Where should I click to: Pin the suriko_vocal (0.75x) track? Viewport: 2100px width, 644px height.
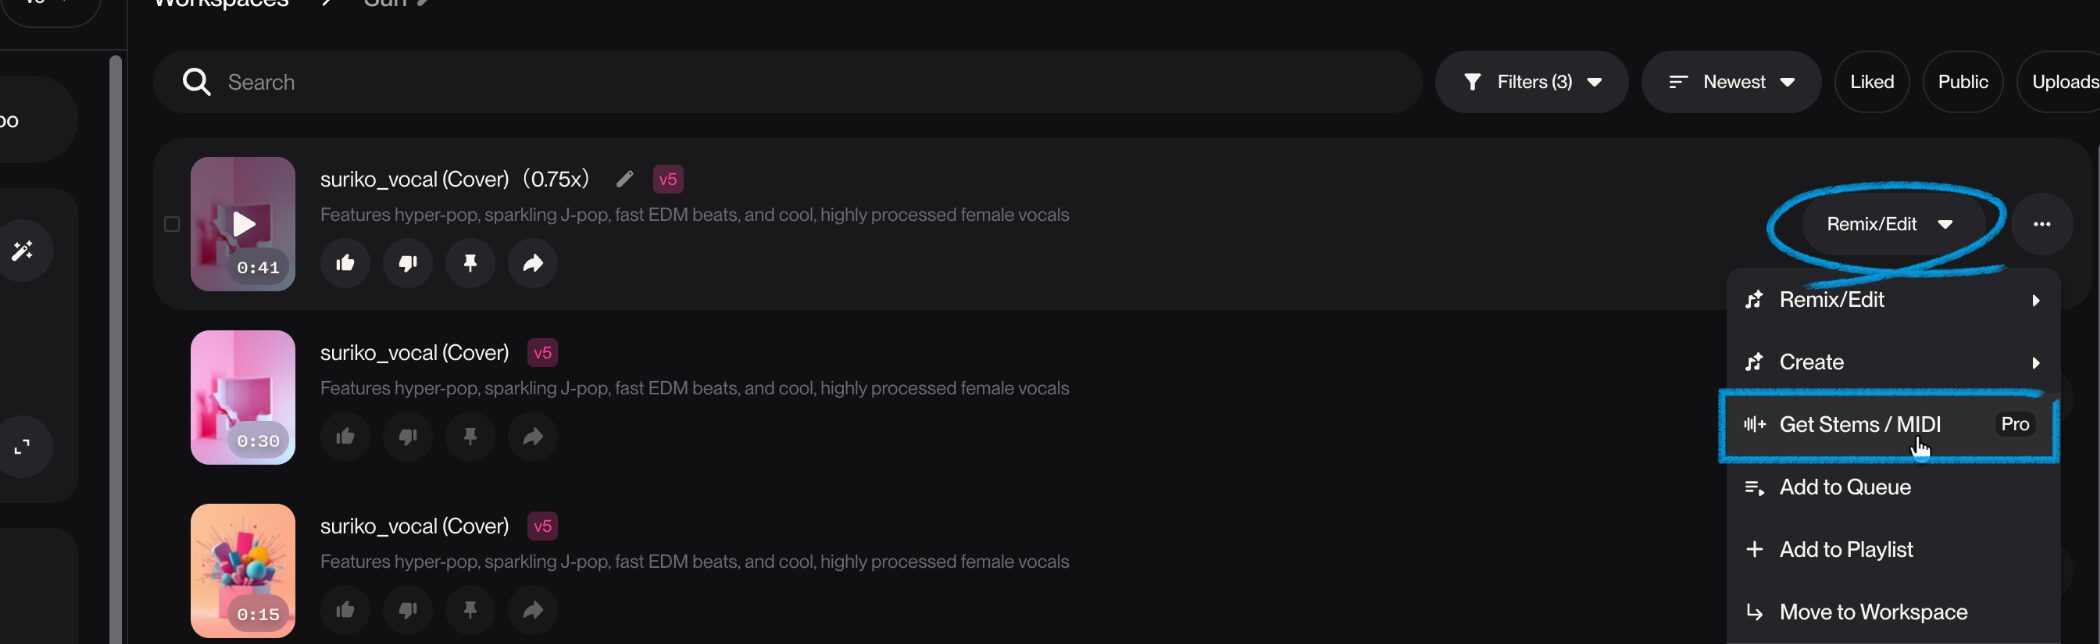click(x=470, y=263)
